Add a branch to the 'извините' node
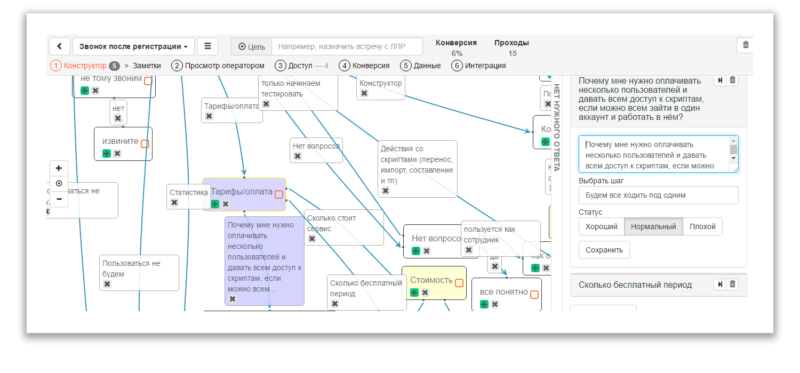This screenshot has height=373, width=800. coord(106,153)
